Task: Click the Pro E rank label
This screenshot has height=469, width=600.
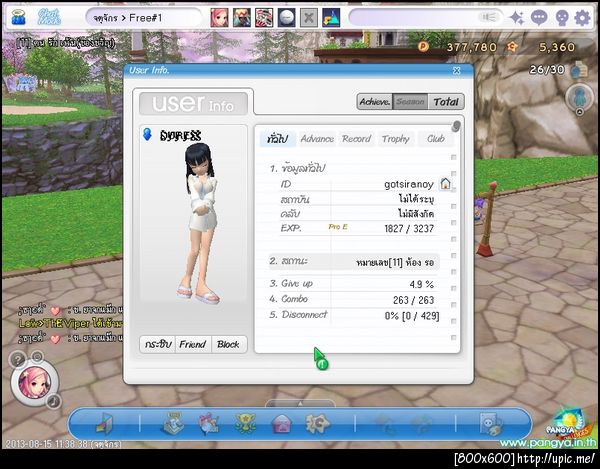Action: pos(338,227)
